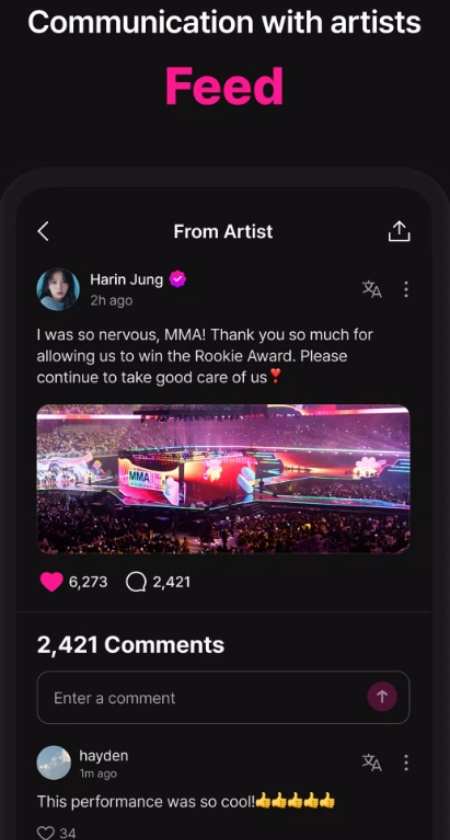Translate hayden's comment using the translate icon
The image size is (450, 840).
tap(372, 762)
